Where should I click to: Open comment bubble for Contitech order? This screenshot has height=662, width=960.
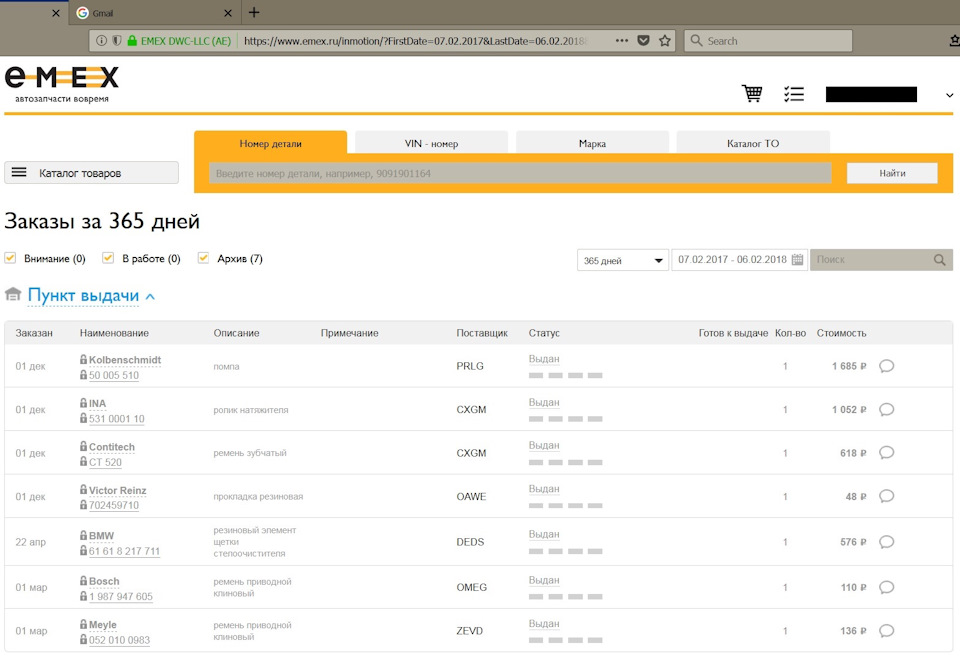point(887,453)
